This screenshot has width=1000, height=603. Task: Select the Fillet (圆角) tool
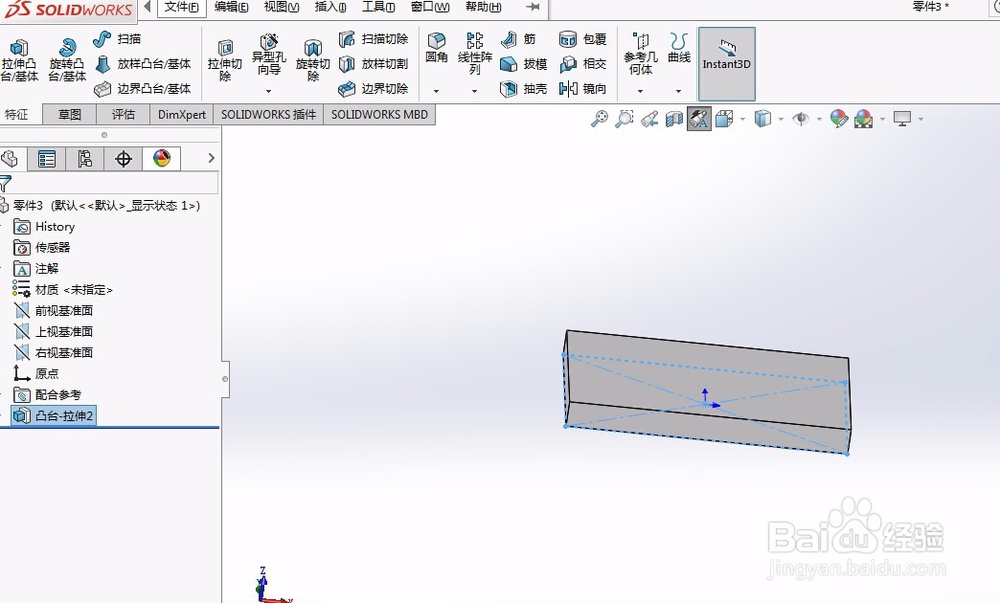coord(436,48)
